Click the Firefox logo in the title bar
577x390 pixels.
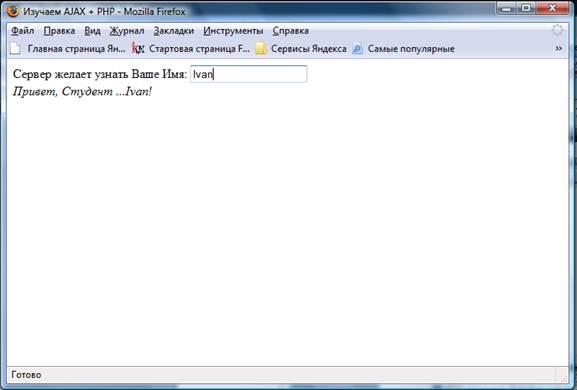13,11
